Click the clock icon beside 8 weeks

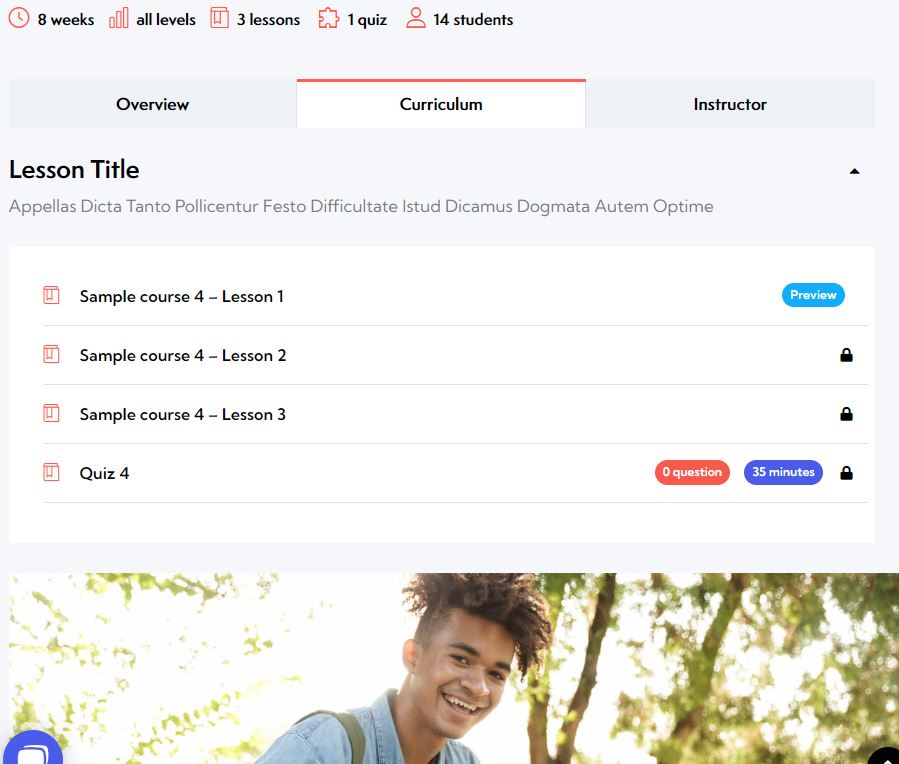(x=18, y=18)
